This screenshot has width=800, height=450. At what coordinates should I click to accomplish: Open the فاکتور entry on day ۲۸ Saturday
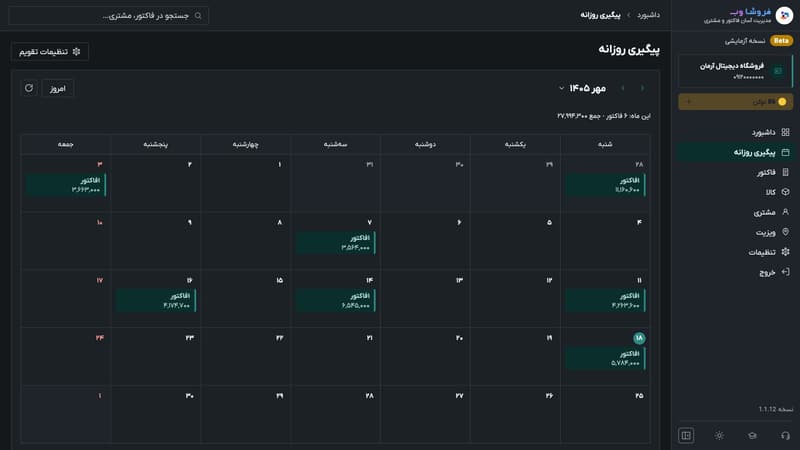(605, 185)
